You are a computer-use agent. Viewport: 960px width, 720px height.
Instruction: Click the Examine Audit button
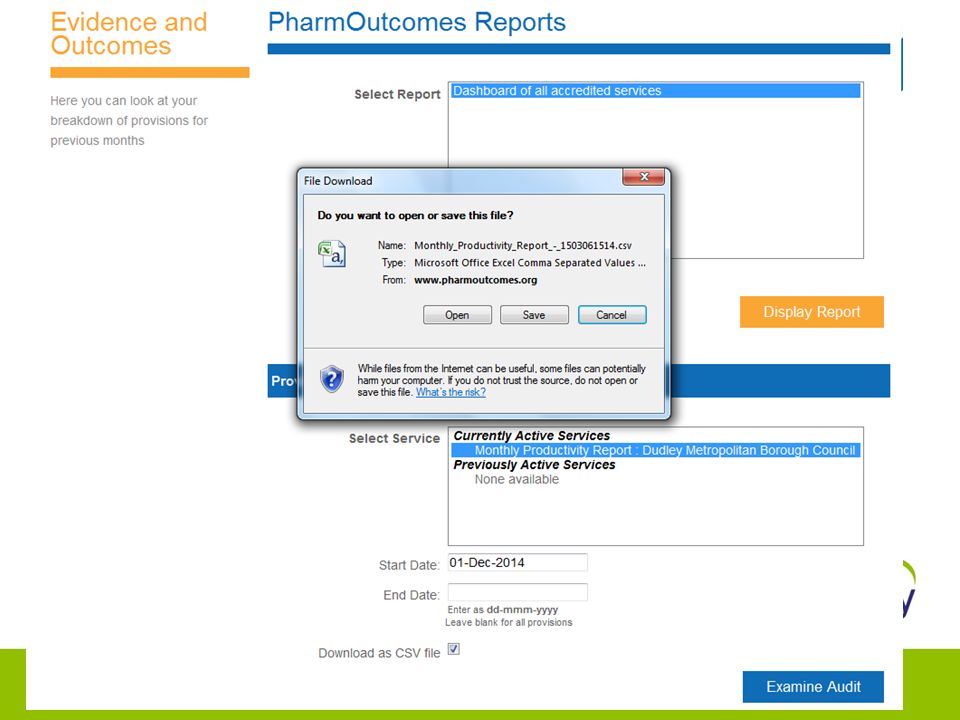click(813, 687)
